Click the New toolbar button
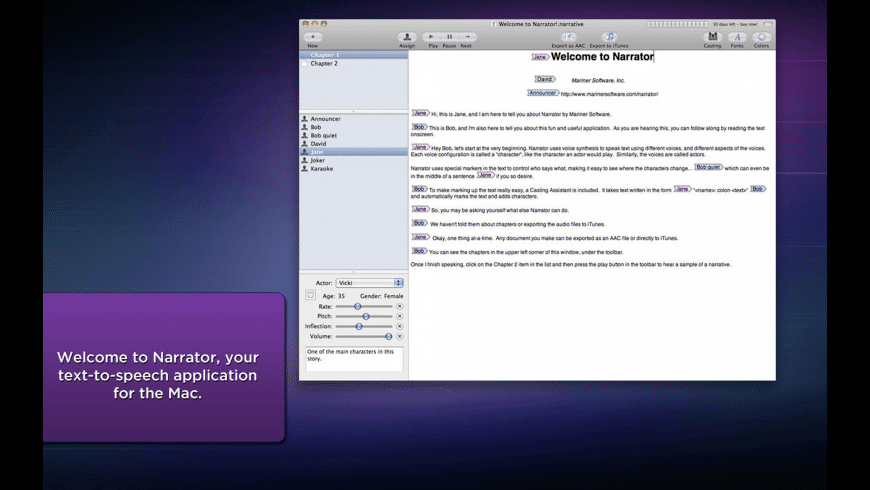This screenshot has height=490, width=870. pos(313,37)
